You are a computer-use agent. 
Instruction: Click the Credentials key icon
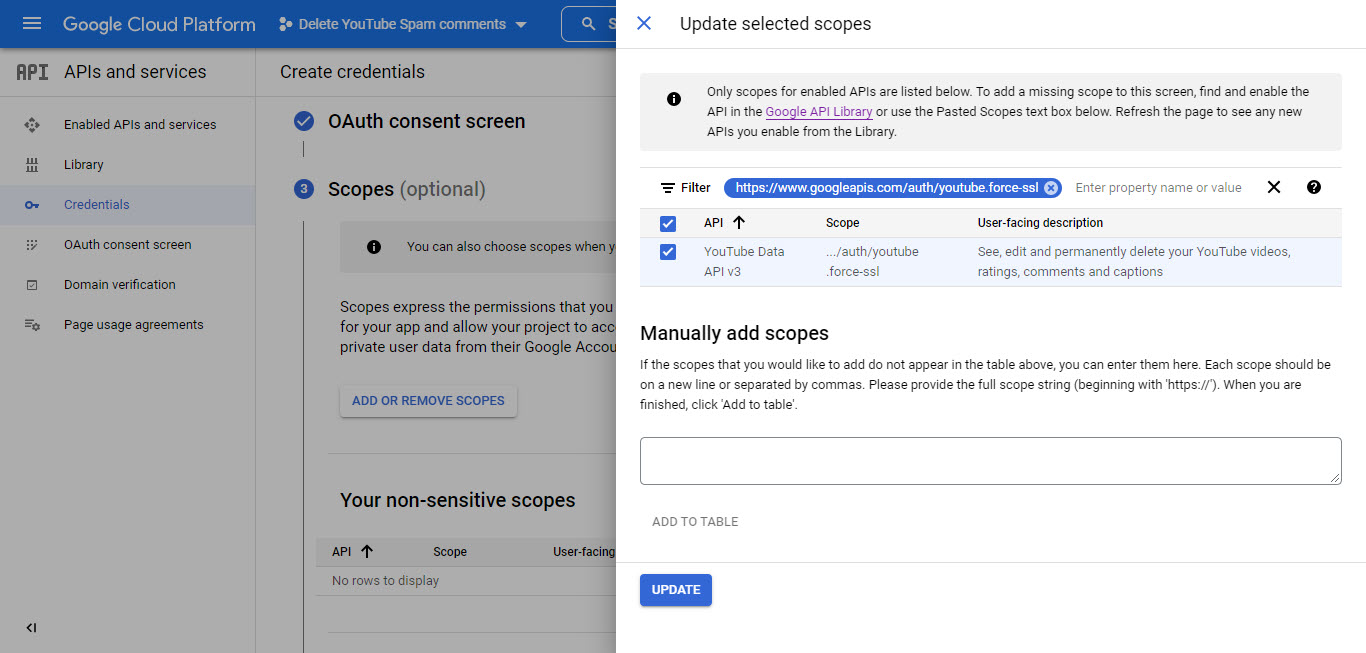click(x=32, y=205)
